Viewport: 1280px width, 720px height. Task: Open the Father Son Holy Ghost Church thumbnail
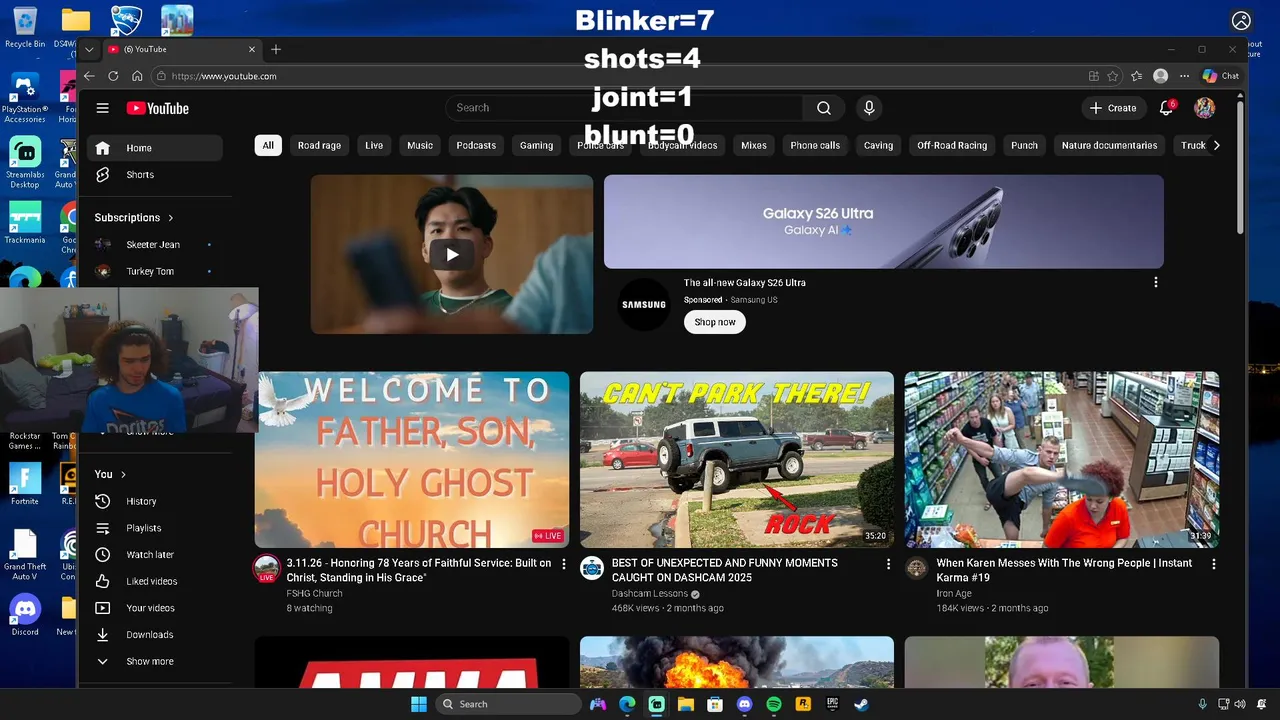click(x=412, y=460)
